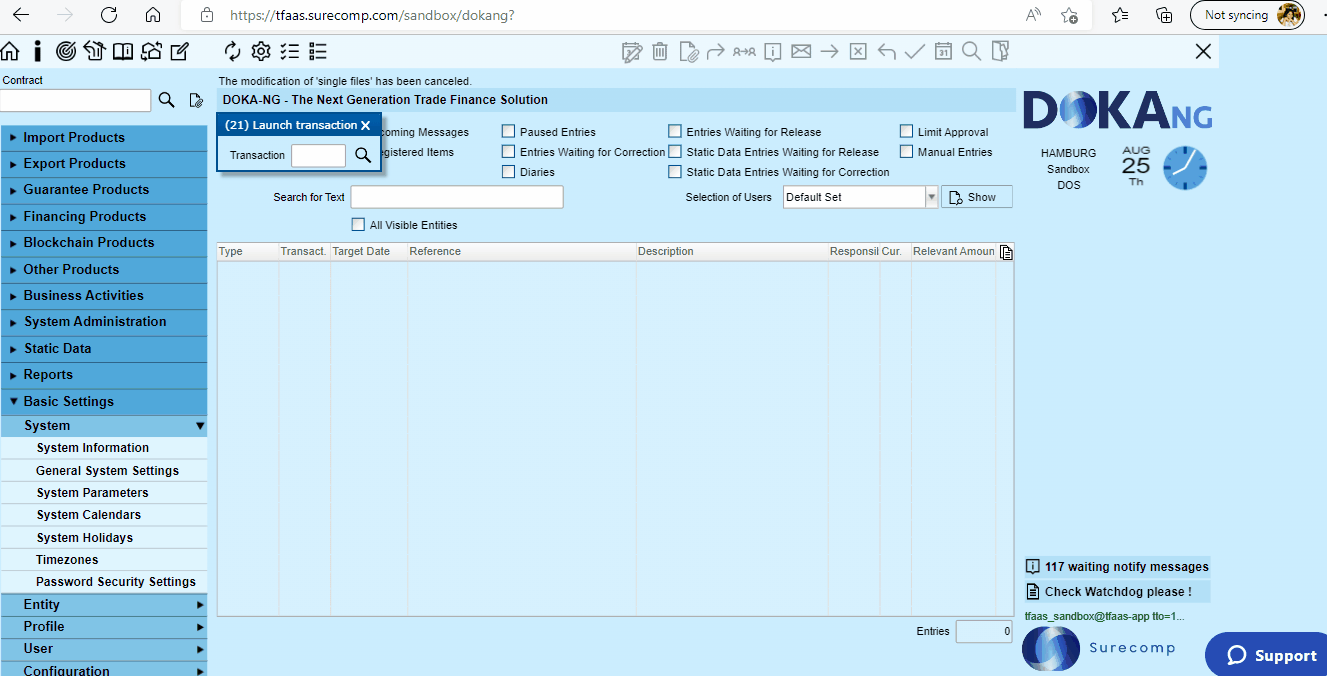Check the Diaries checkbox
This screenshot has width=1327, height=676.
tap(509, 171)
